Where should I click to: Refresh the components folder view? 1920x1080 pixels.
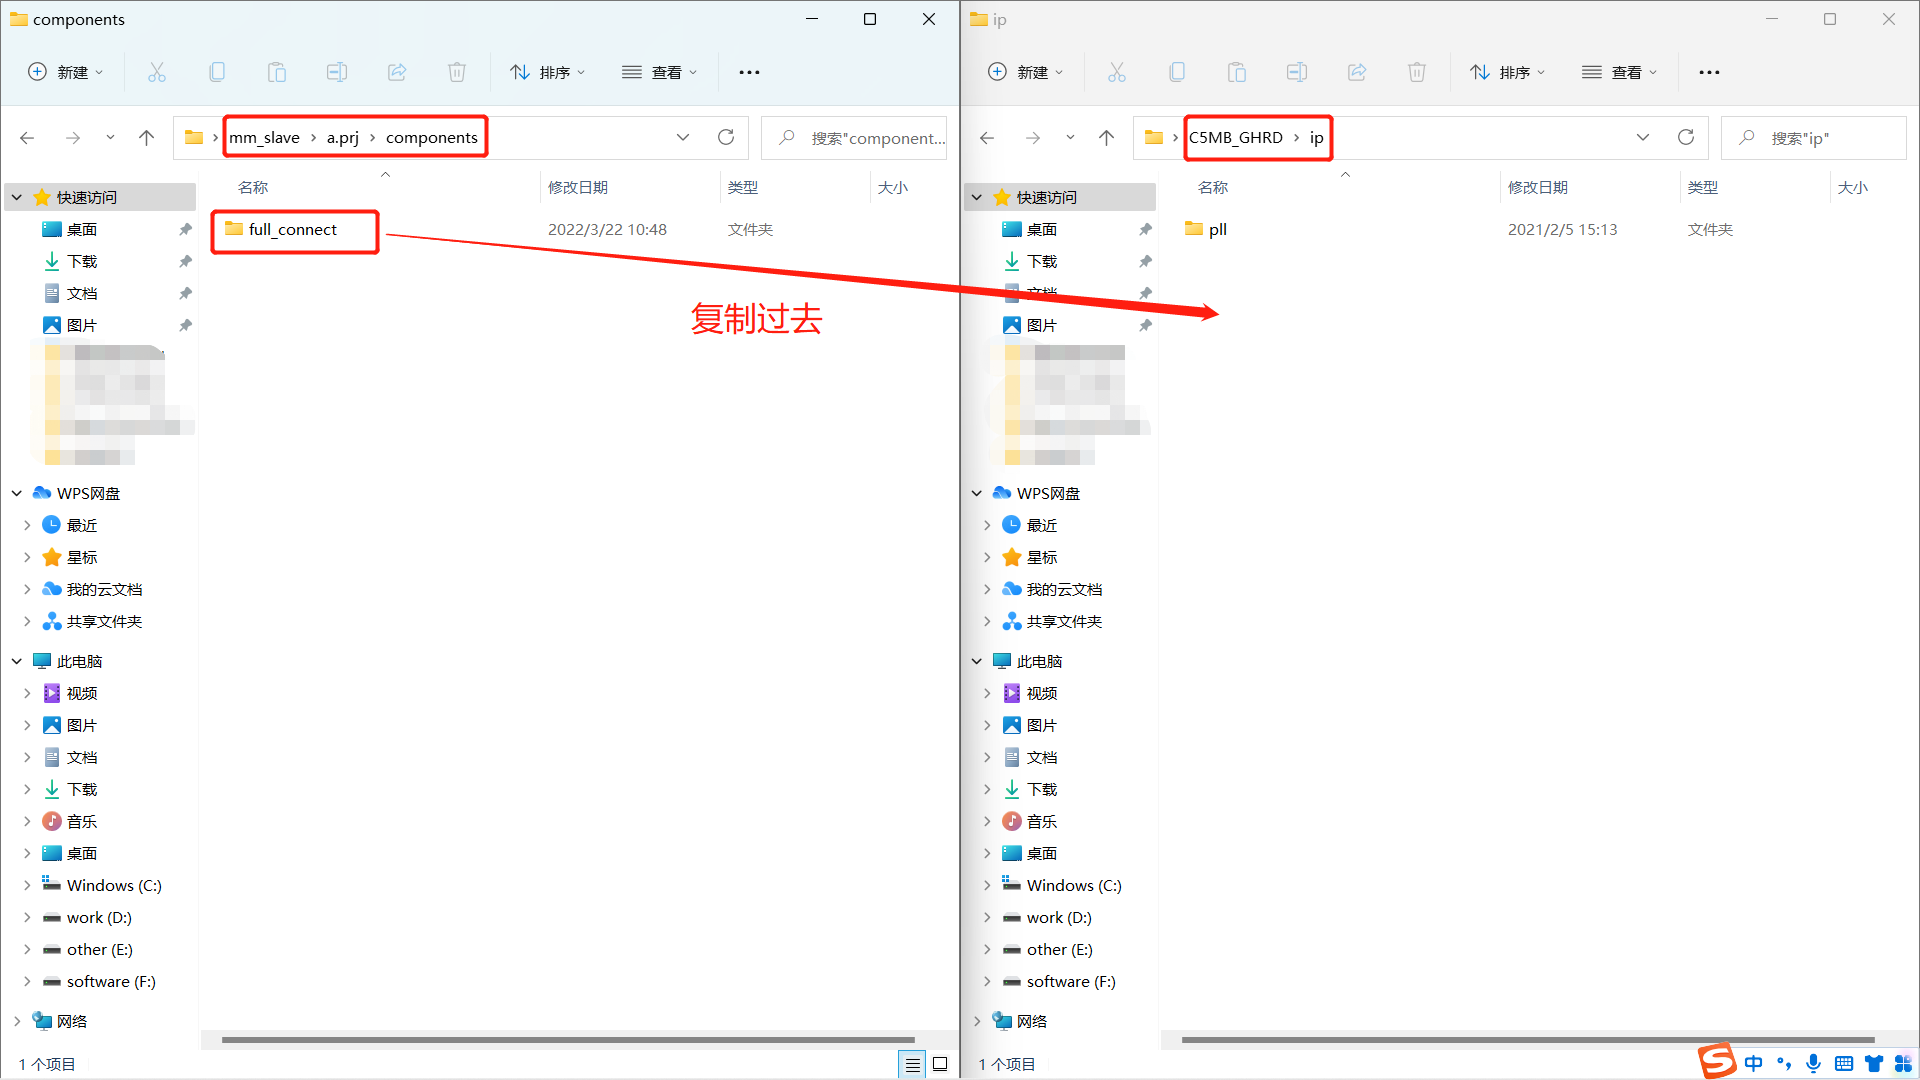726,137
